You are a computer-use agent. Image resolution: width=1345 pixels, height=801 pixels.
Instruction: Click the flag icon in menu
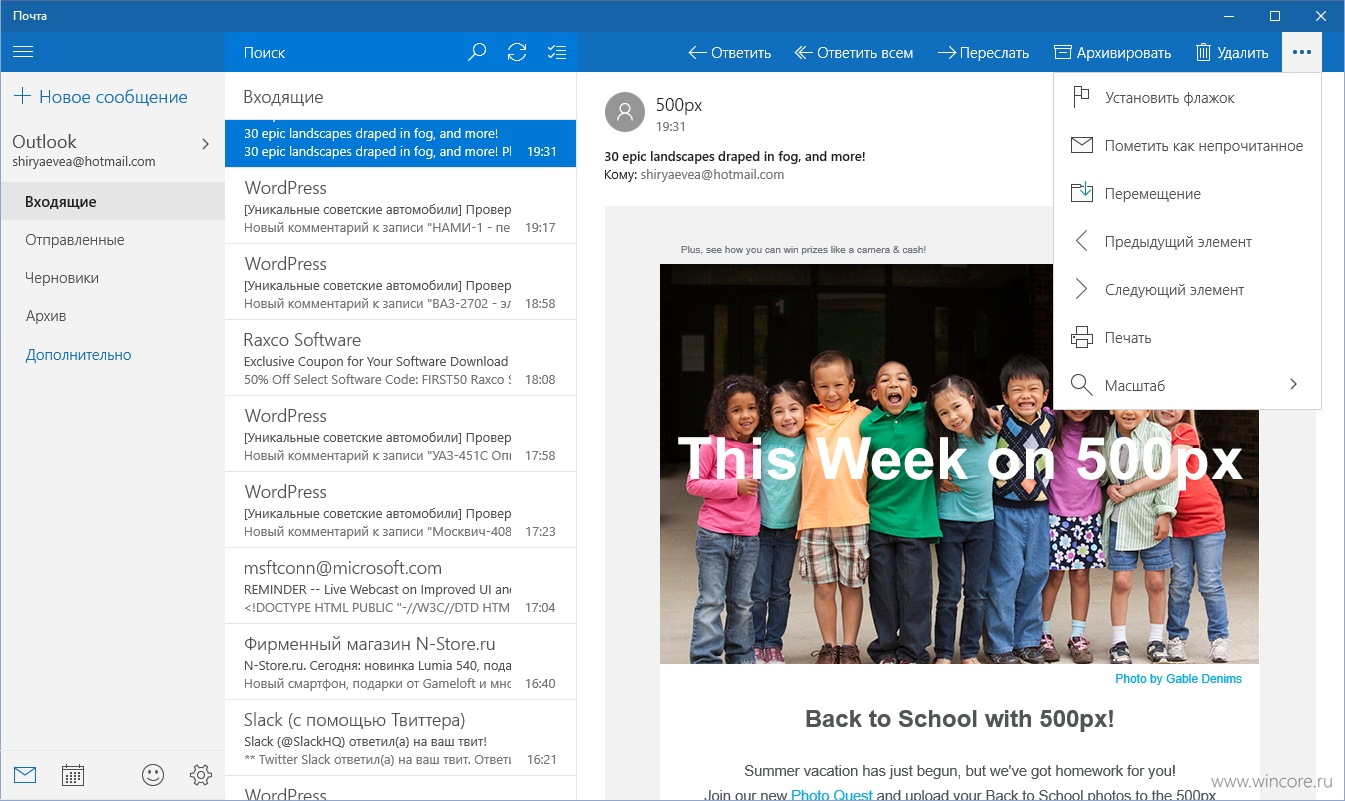point(1081,97)
